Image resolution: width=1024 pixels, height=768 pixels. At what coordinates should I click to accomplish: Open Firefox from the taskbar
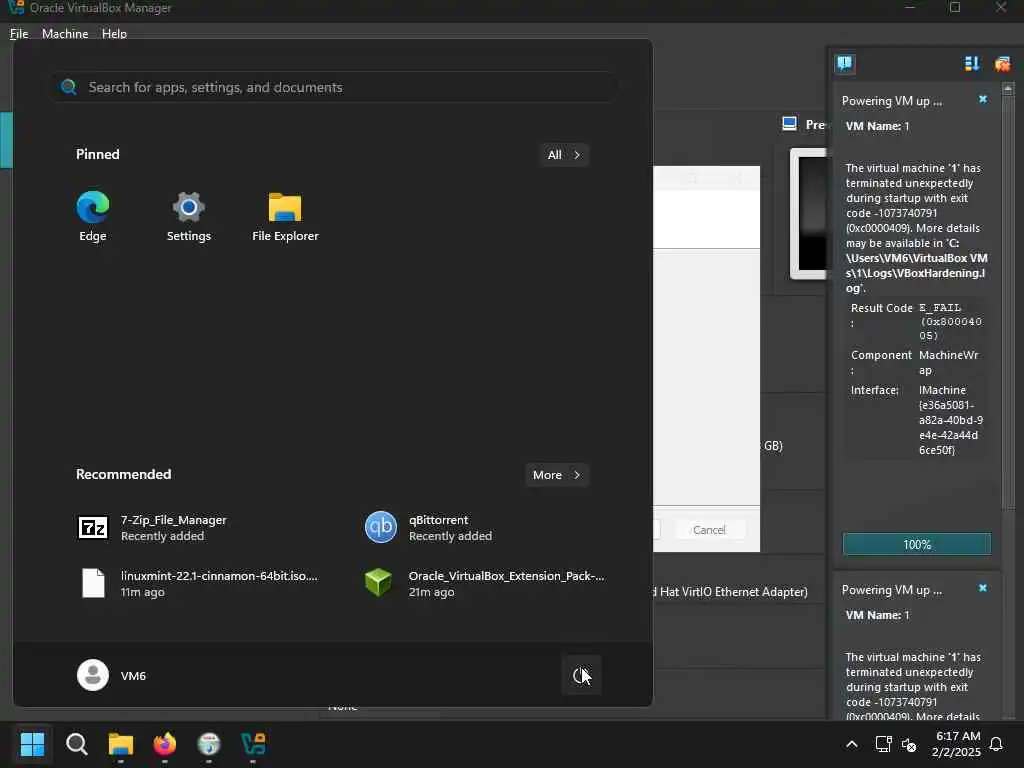[165, 743]
